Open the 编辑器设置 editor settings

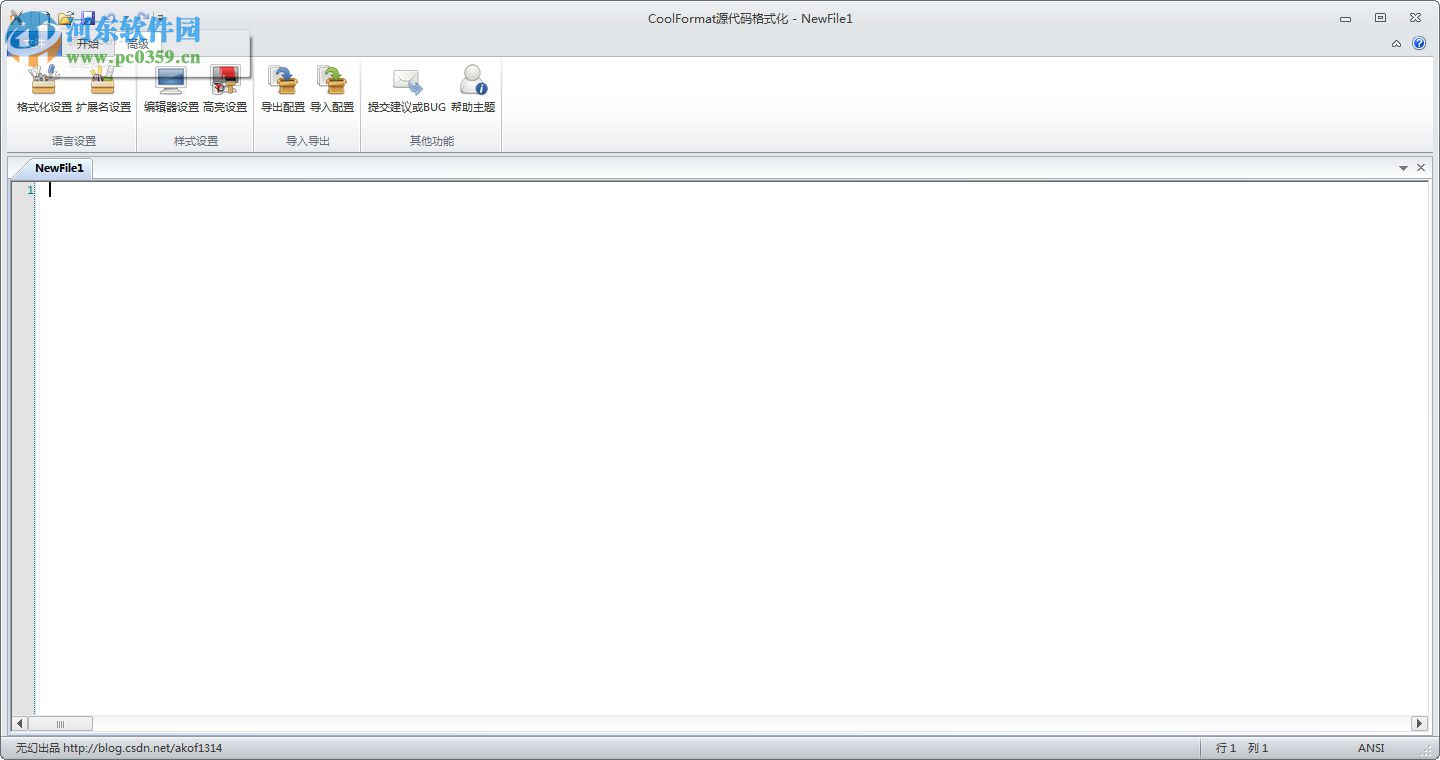point(171,88)
